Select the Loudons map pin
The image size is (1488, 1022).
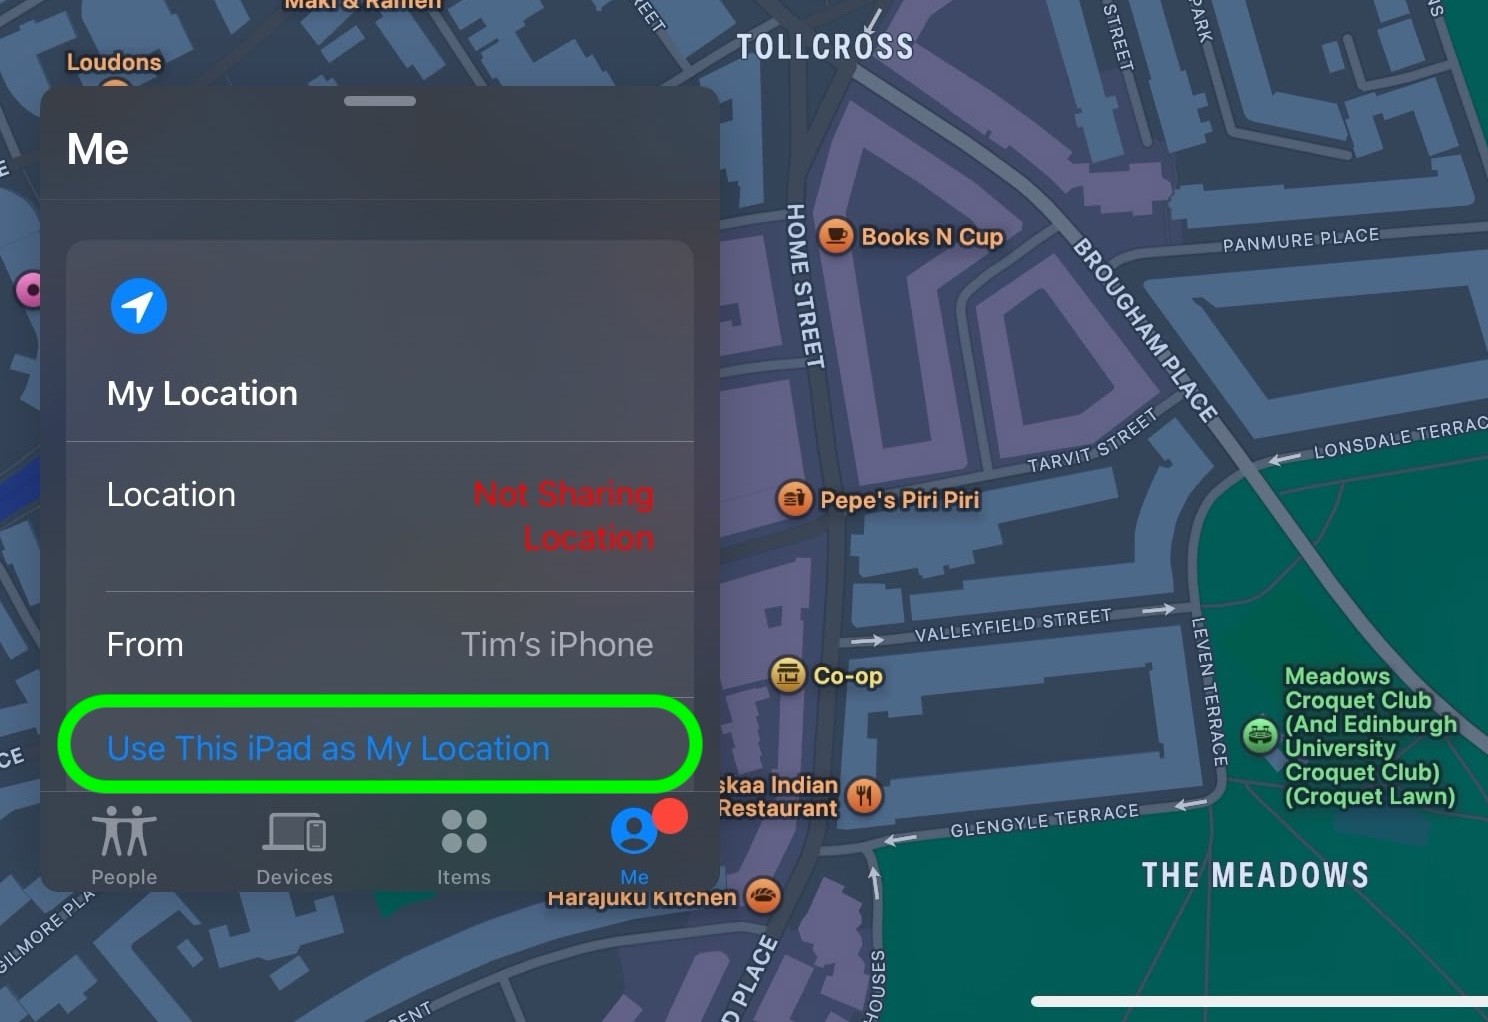(114, 62)
